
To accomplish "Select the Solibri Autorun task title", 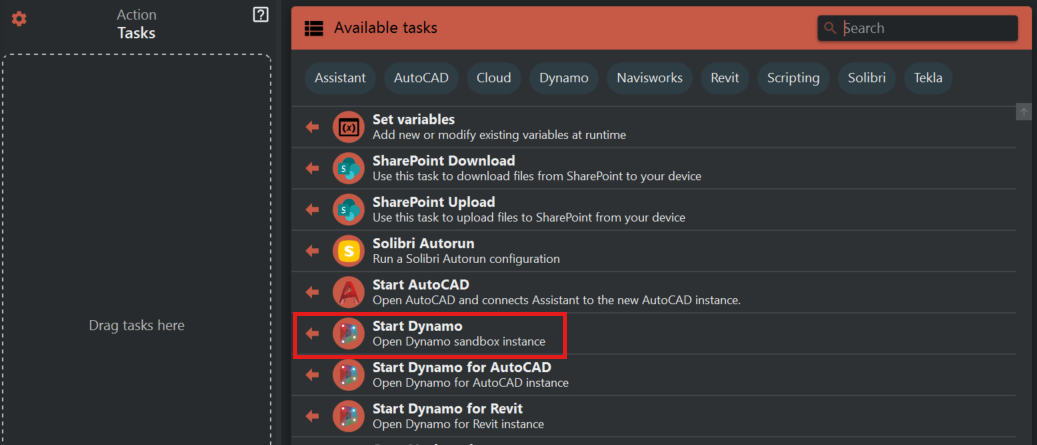I will (x=423, y=244).
